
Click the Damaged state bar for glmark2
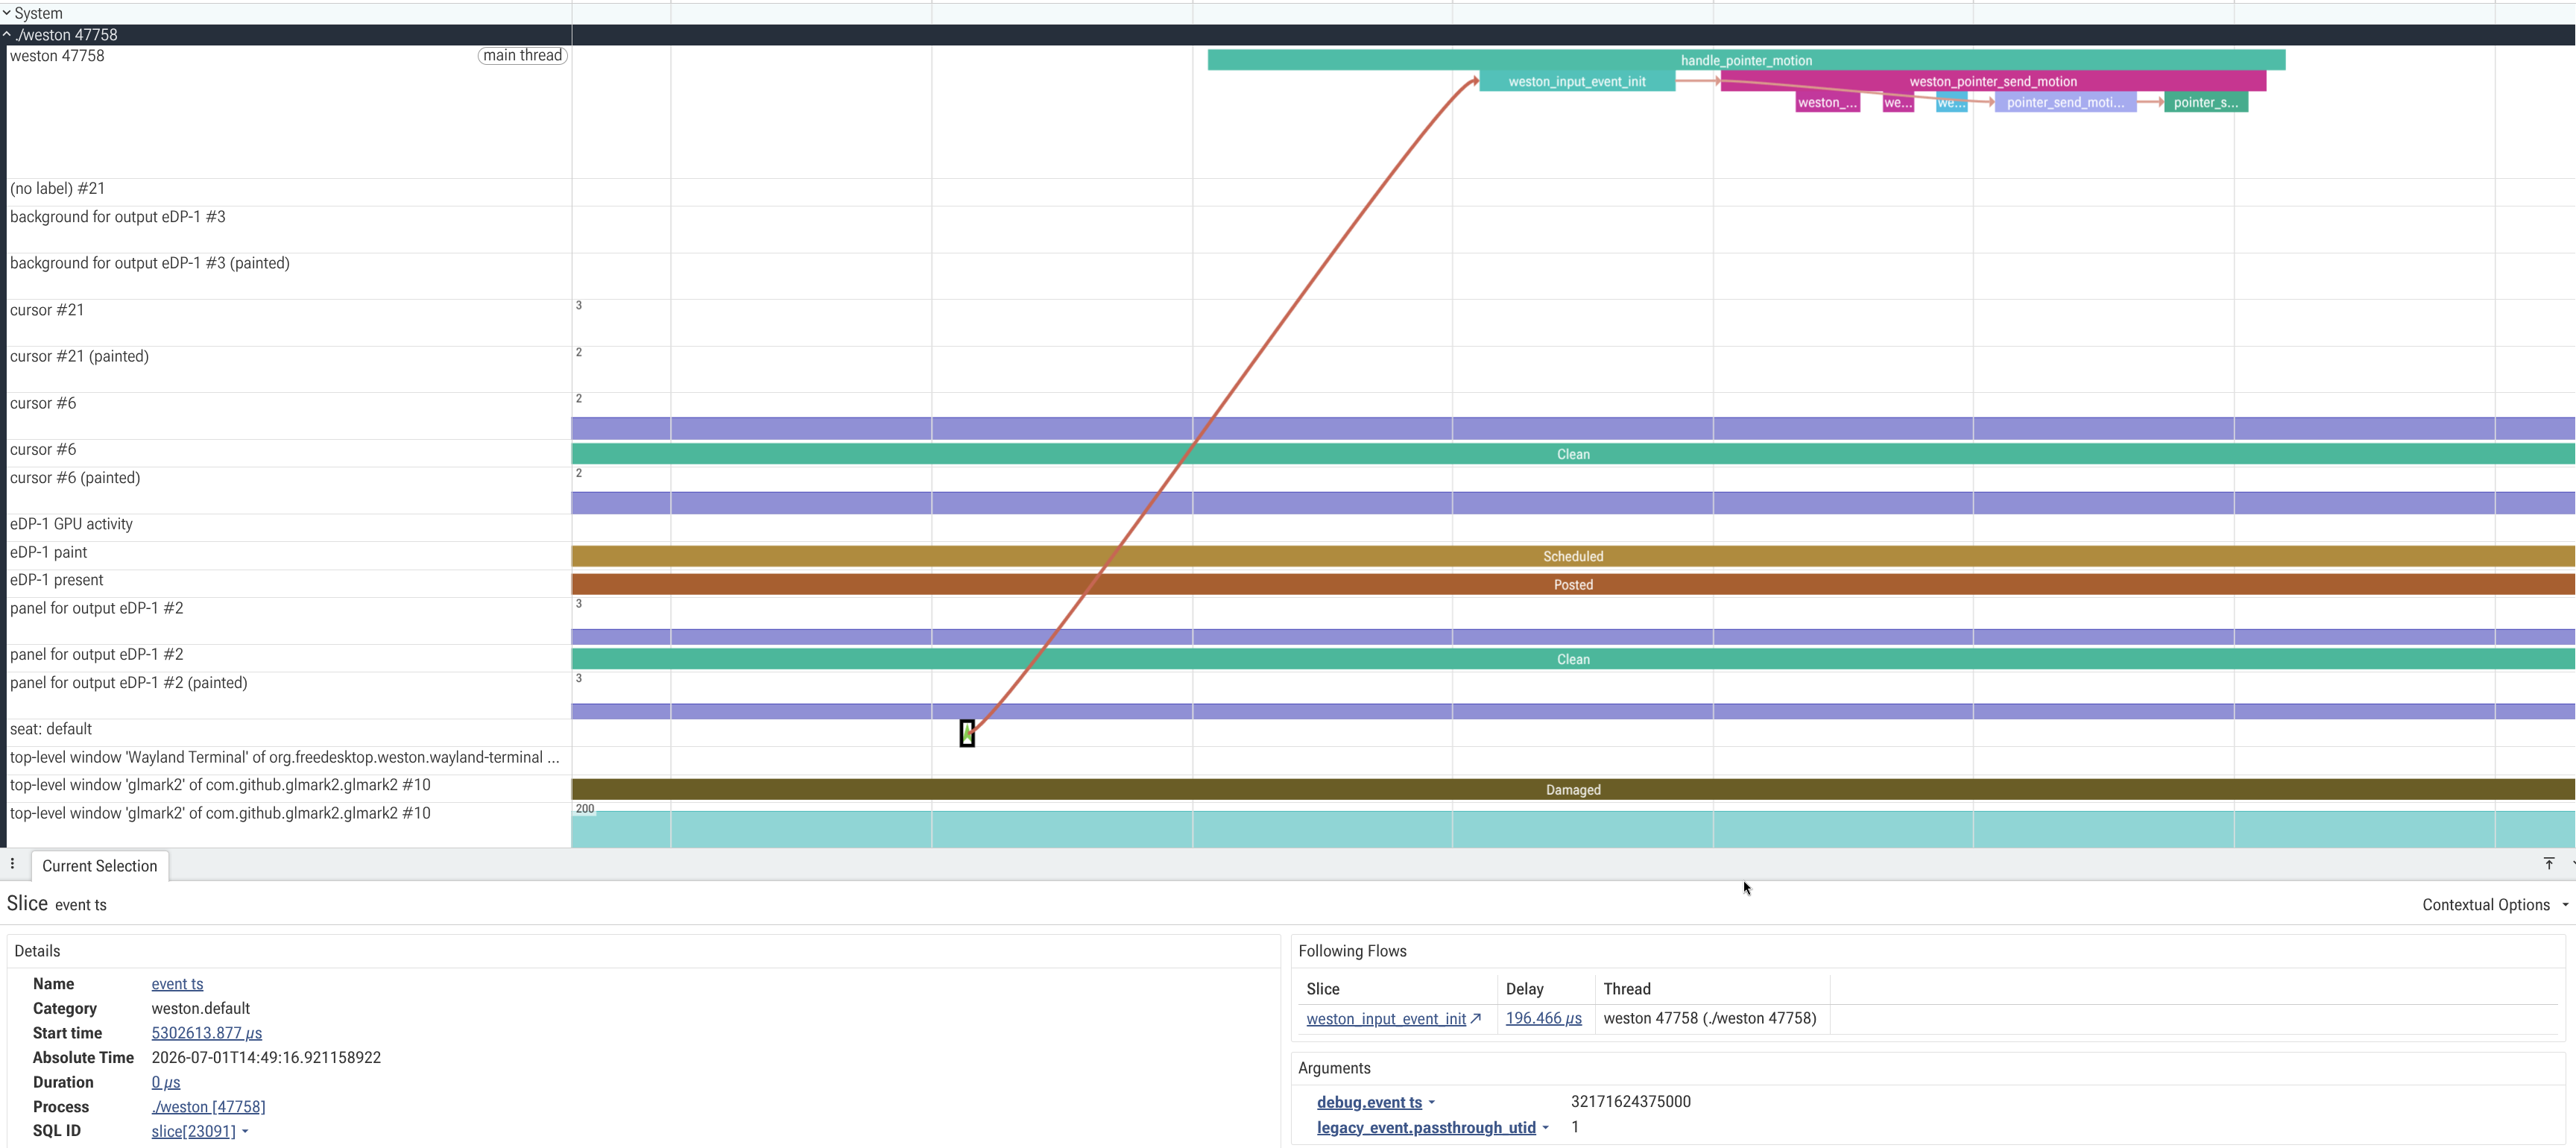tap(1573, 789)
